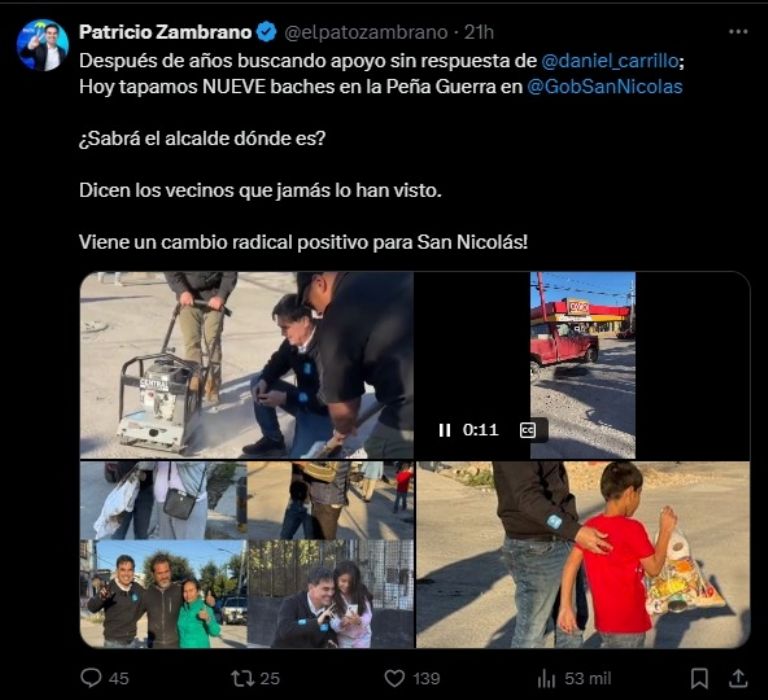This screenshot has width=768, height=700.
Task: Open the Patricio Zambrano display name
Action: [166, 32]
